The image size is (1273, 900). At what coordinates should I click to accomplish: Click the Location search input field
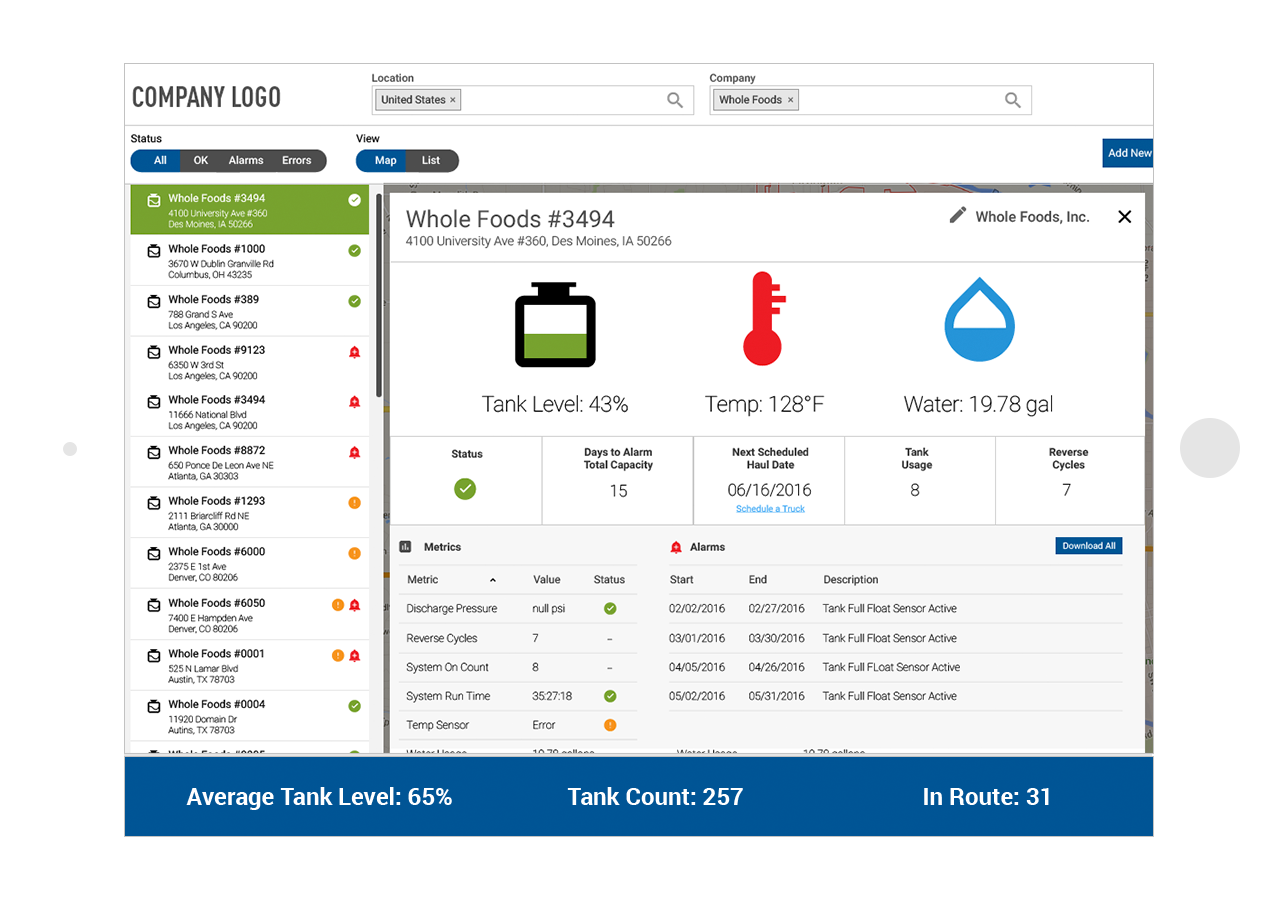click(x=533, y=100)
